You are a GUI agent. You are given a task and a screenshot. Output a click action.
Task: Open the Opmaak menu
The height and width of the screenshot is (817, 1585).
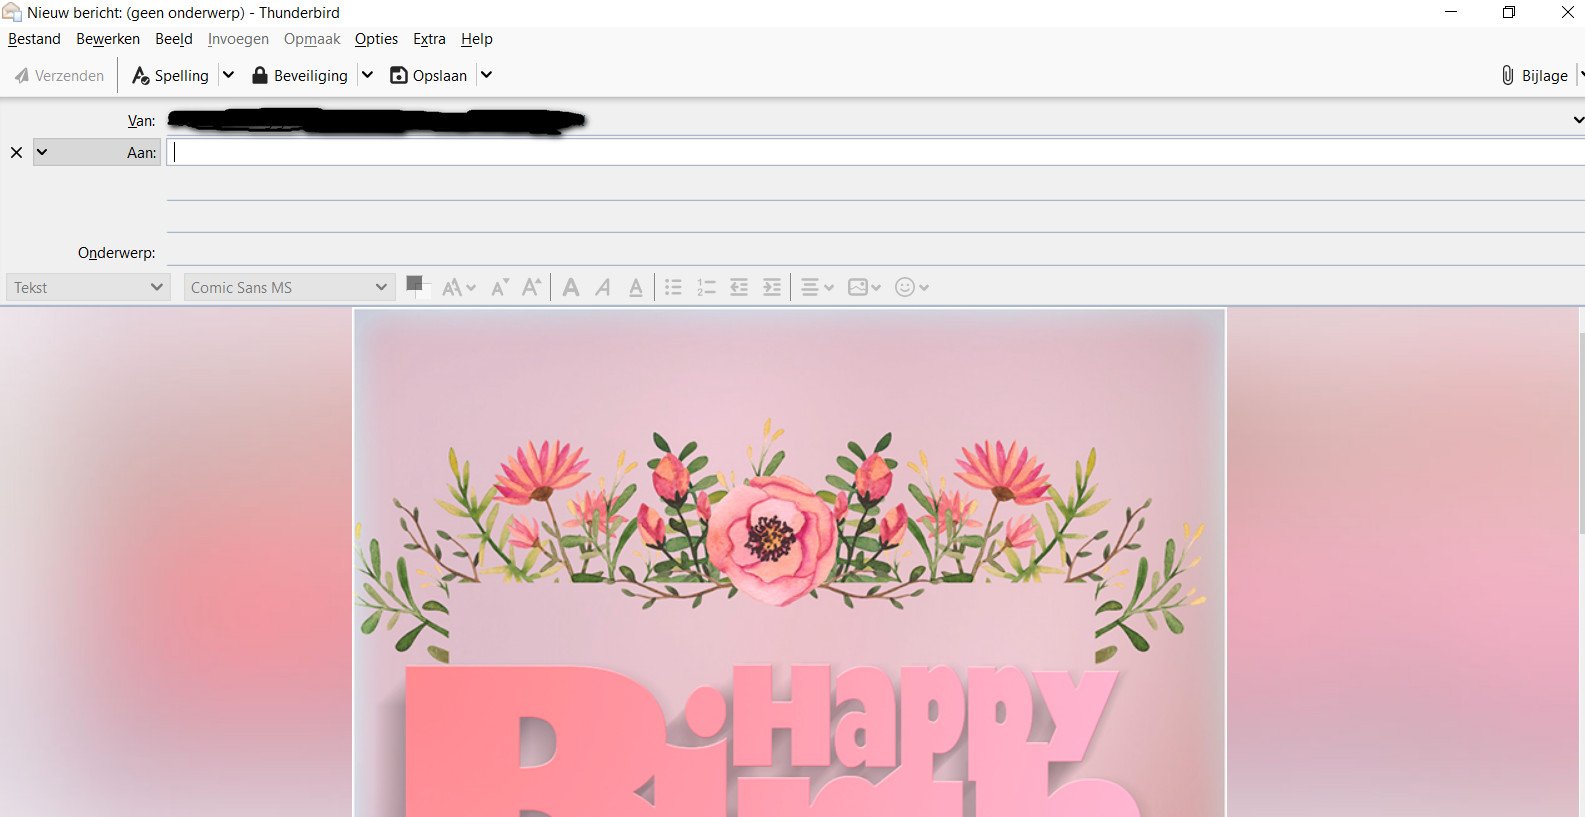[312, 39]
